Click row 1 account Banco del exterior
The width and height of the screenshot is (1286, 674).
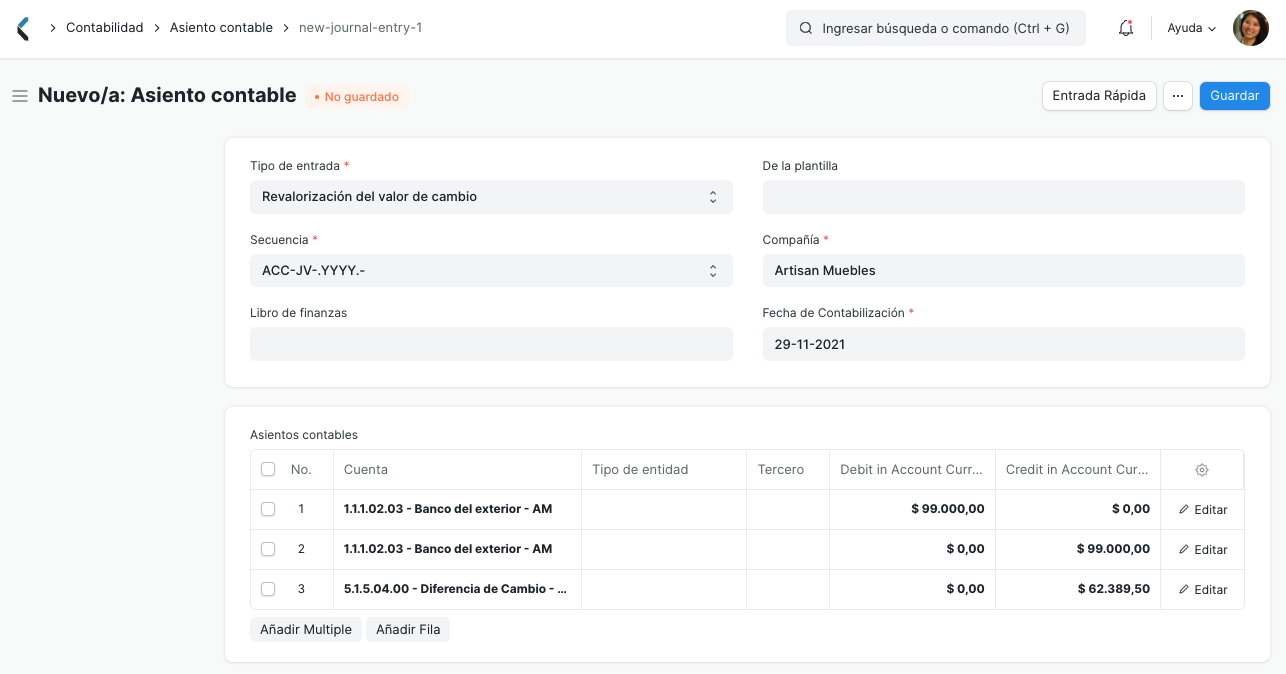[457, 509]
